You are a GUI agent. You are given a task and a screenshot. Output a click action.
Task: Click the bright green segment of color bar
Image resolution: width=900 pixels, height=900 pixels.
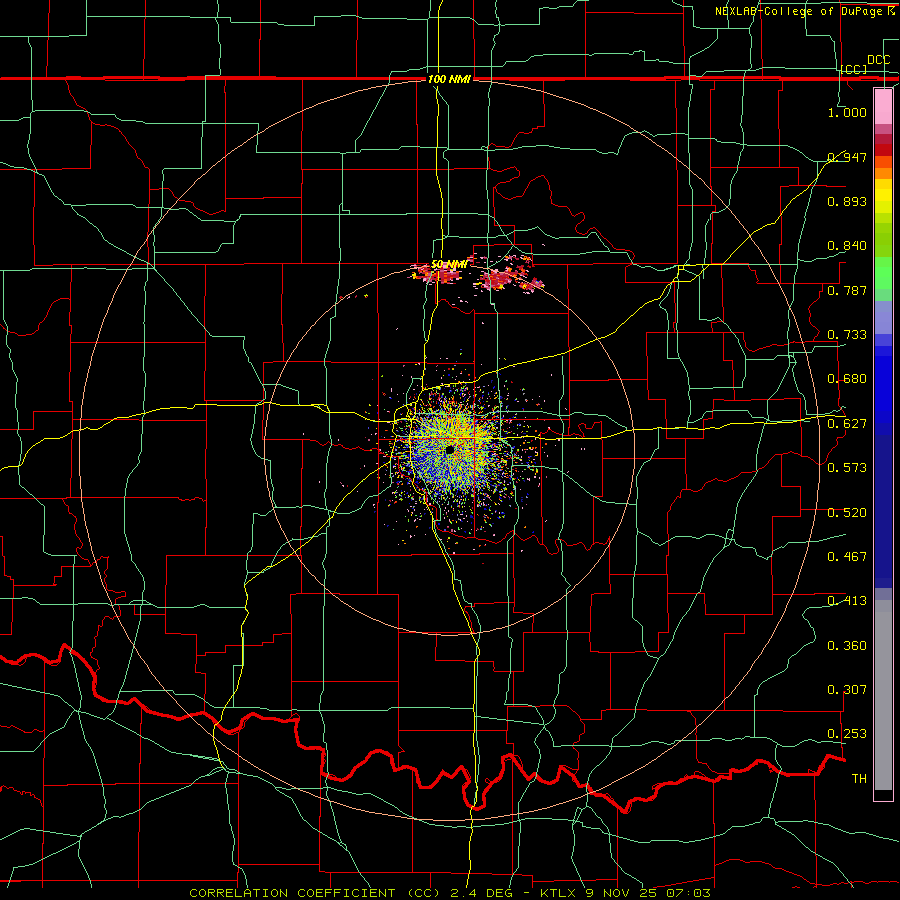click(x=883, y=273)
